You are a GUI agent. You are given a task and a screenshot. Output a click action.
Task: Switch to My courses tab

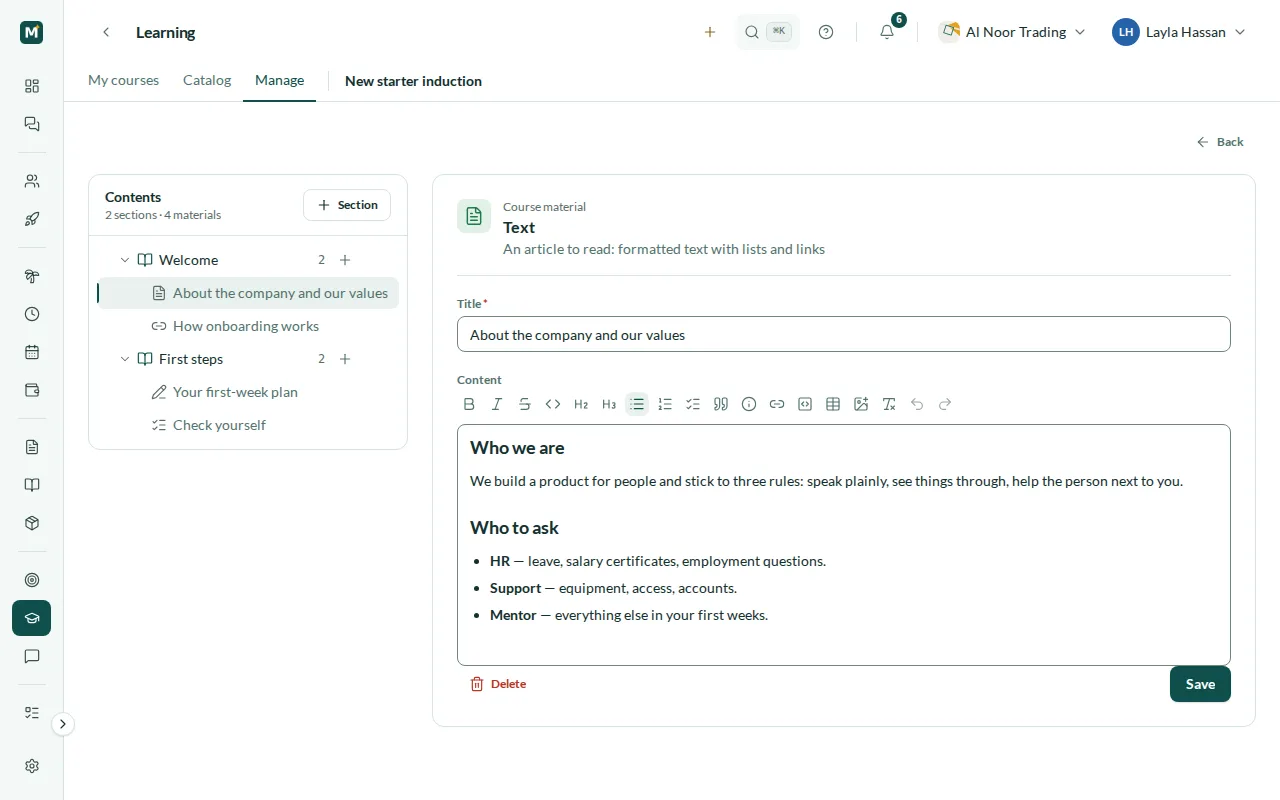[x=123, y=80]
